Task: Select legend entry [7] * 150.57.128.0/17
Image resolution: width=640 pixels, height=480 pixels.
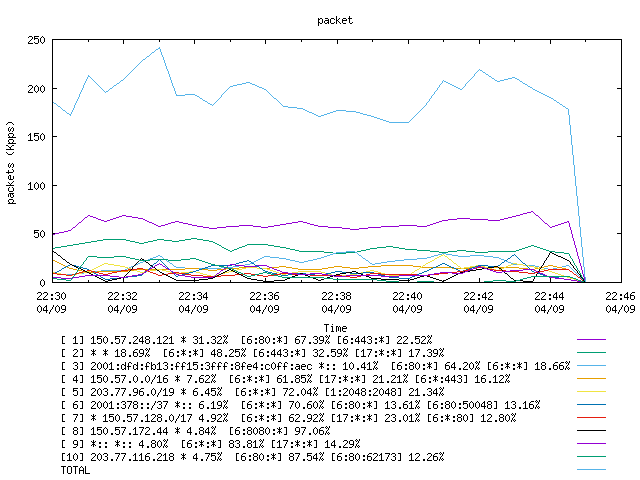Action: [288, 418]
